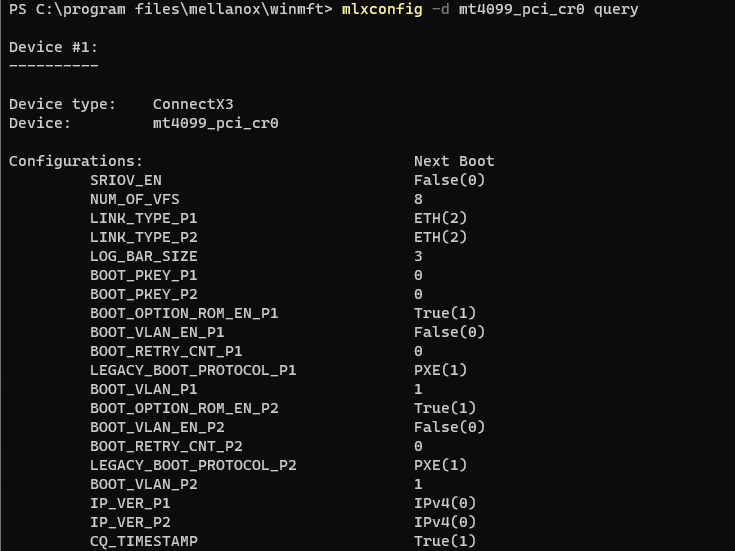Click the LINK_TYPE_P1 ETH(2) value
Image resolution: width=735 pixels, height=551 pixels.
(440, 218)
